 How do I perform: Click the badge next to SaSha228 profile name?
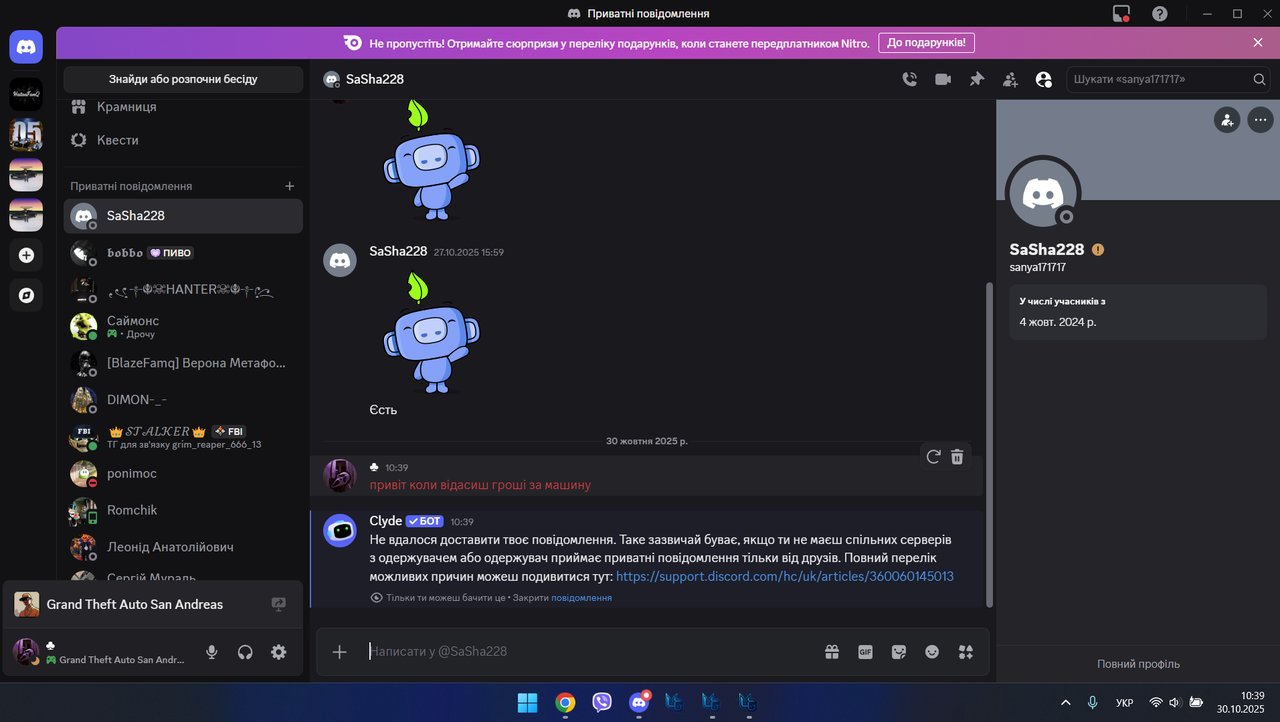[x=1098, y=250]
